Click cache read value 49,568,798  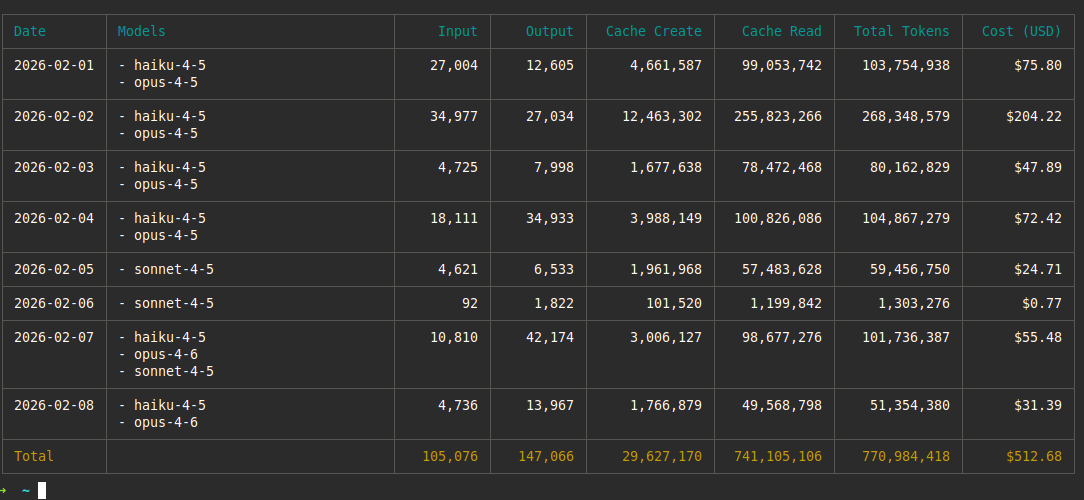782,405
